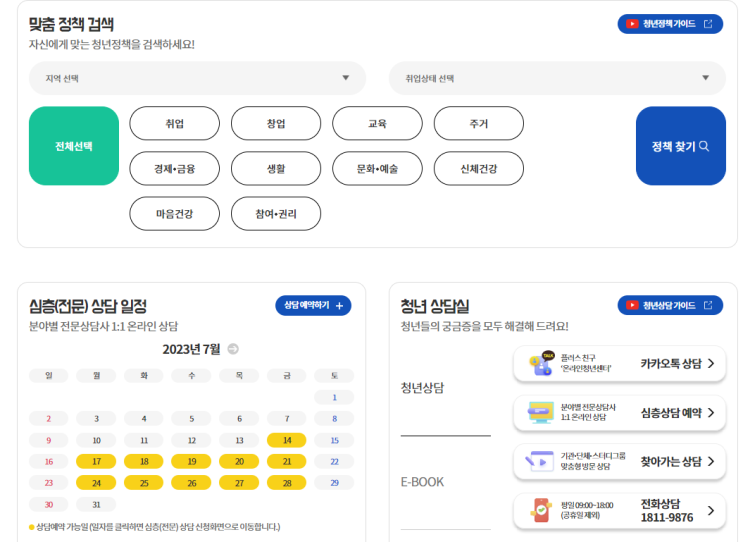Click the magnifier icon in 정책 찾기
The image size is (743, 542).
[704, 146]
